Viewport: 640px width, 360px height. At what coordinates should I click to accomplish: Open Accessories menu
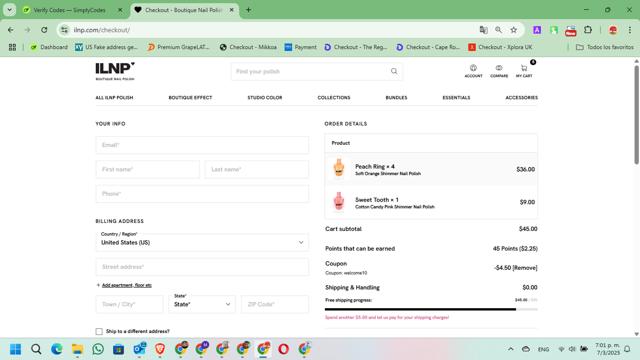pos(522,98)
